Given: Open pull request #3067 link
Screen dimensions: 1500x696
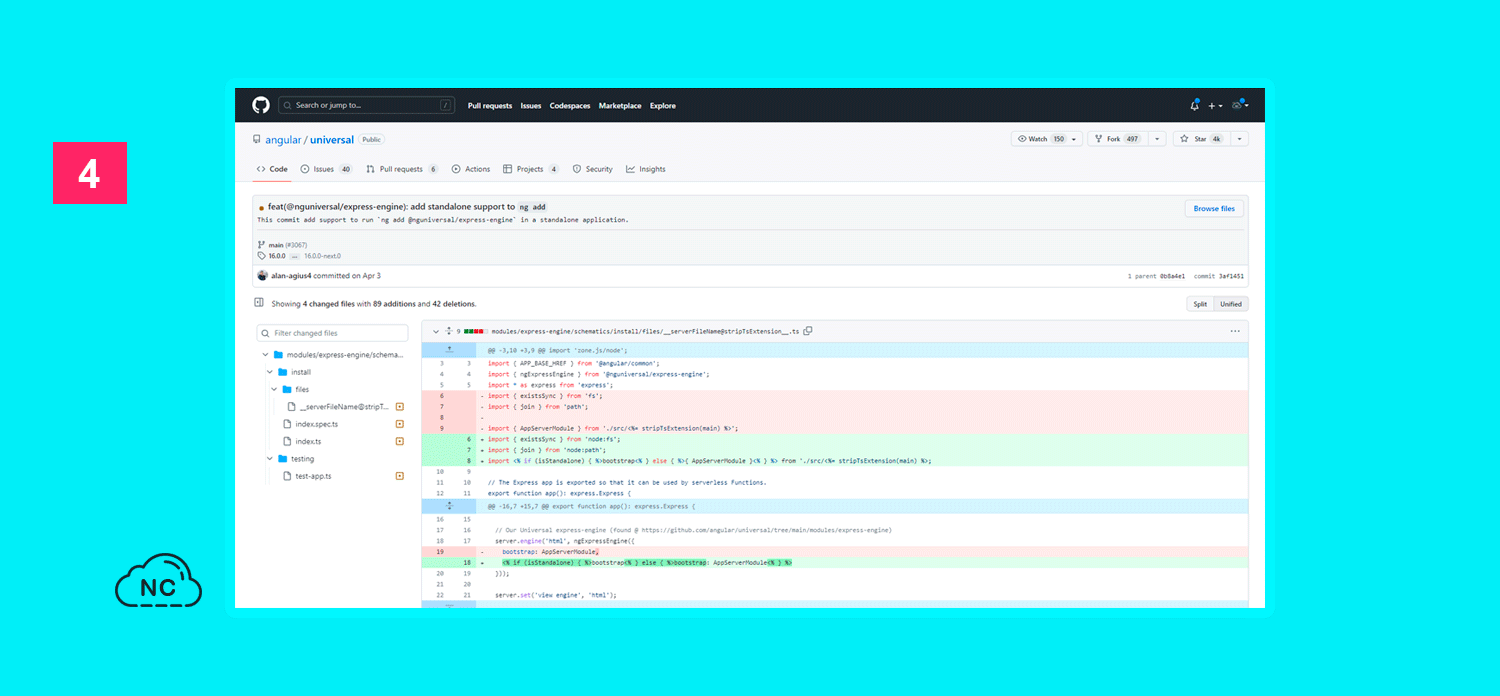Looking at the screenshot, I should 295,244.
